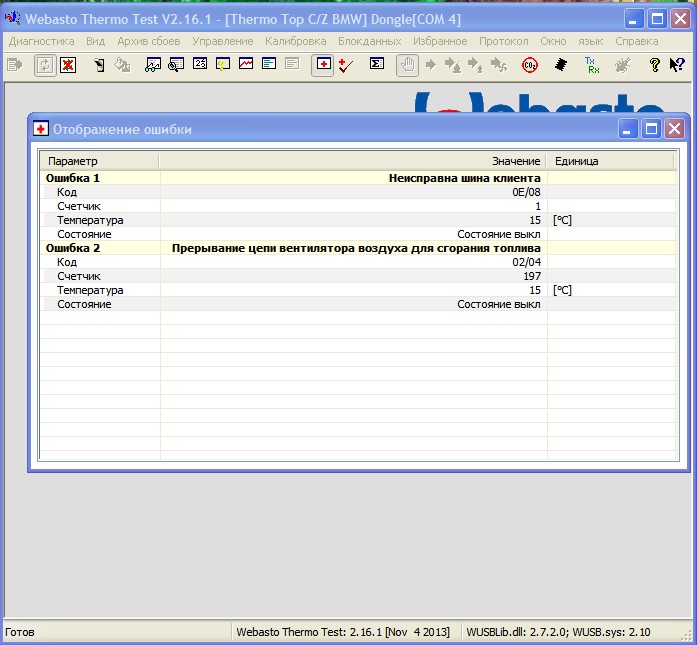Click the Состояние label under Ошибка 2

84,304
